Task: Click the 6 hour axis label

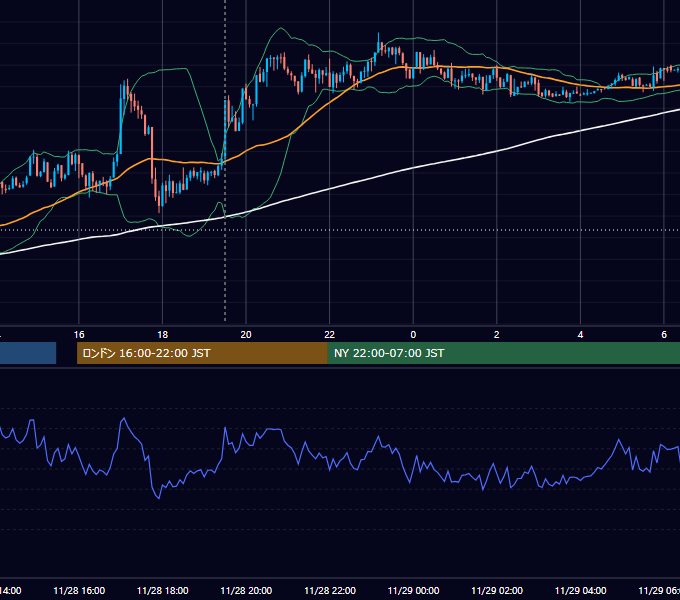Action: (x=664, y=335)
